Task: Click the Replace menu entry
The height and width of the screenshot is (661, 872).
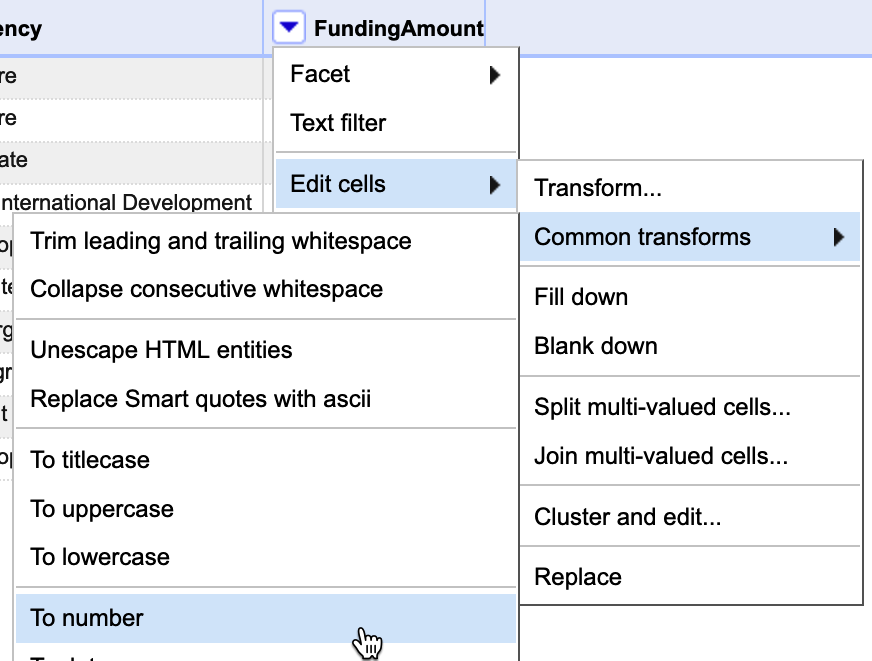Action: pos(578,577)
